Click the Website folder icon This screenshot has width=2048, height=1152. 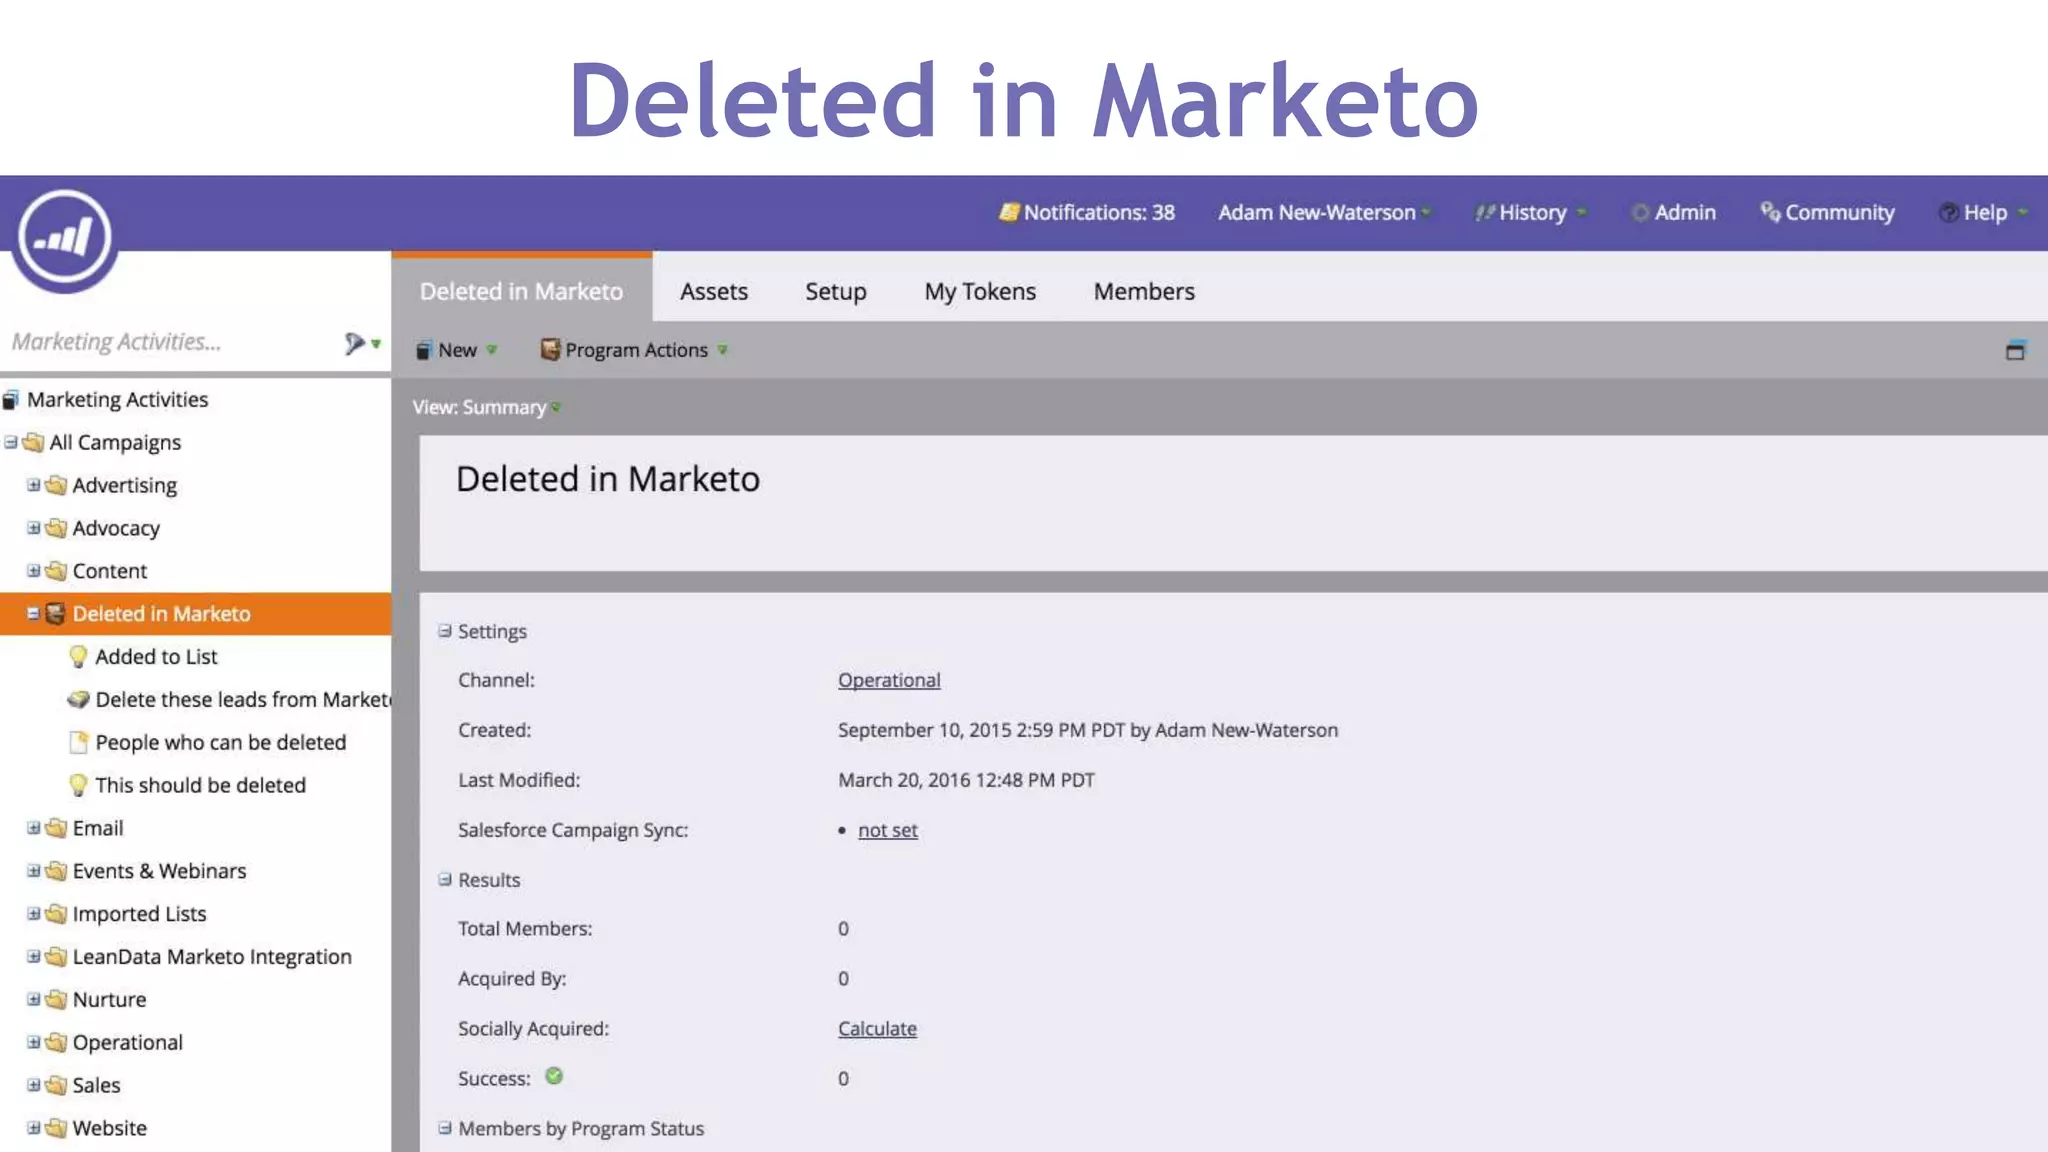coord(57,1128)
